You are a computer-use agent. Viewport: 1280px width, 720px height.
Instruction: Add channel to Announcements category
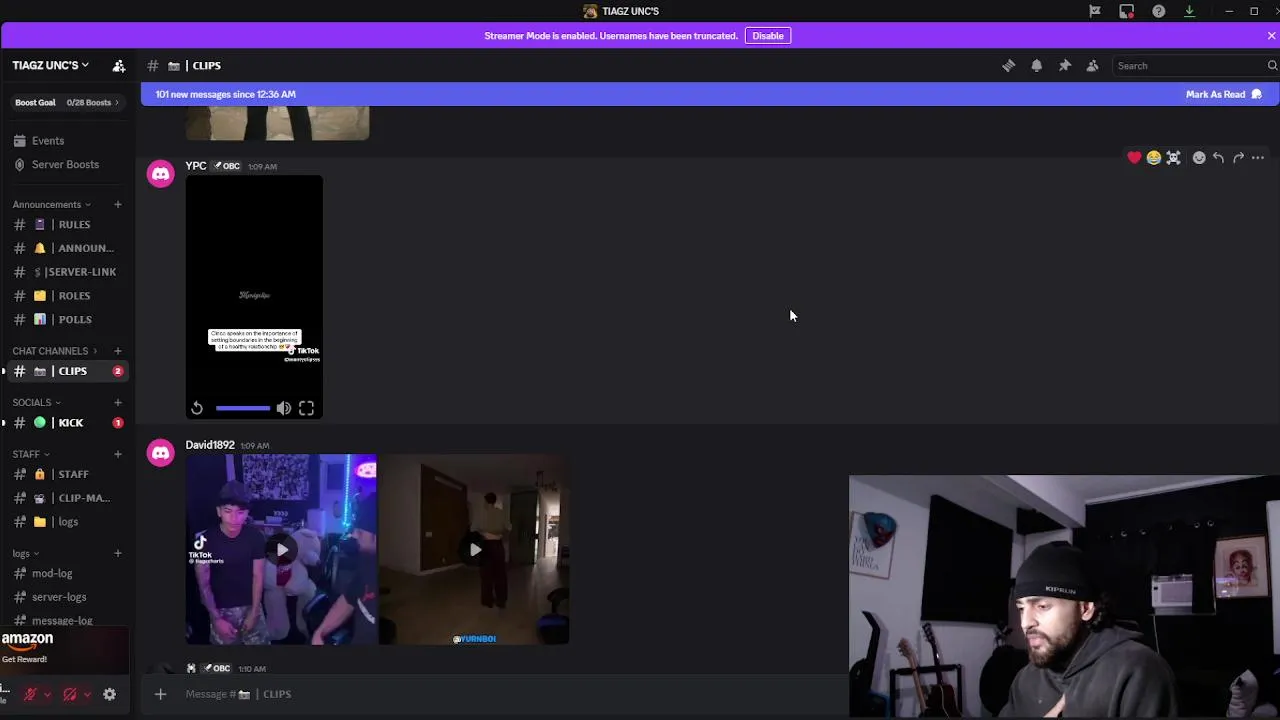[117, 204]
